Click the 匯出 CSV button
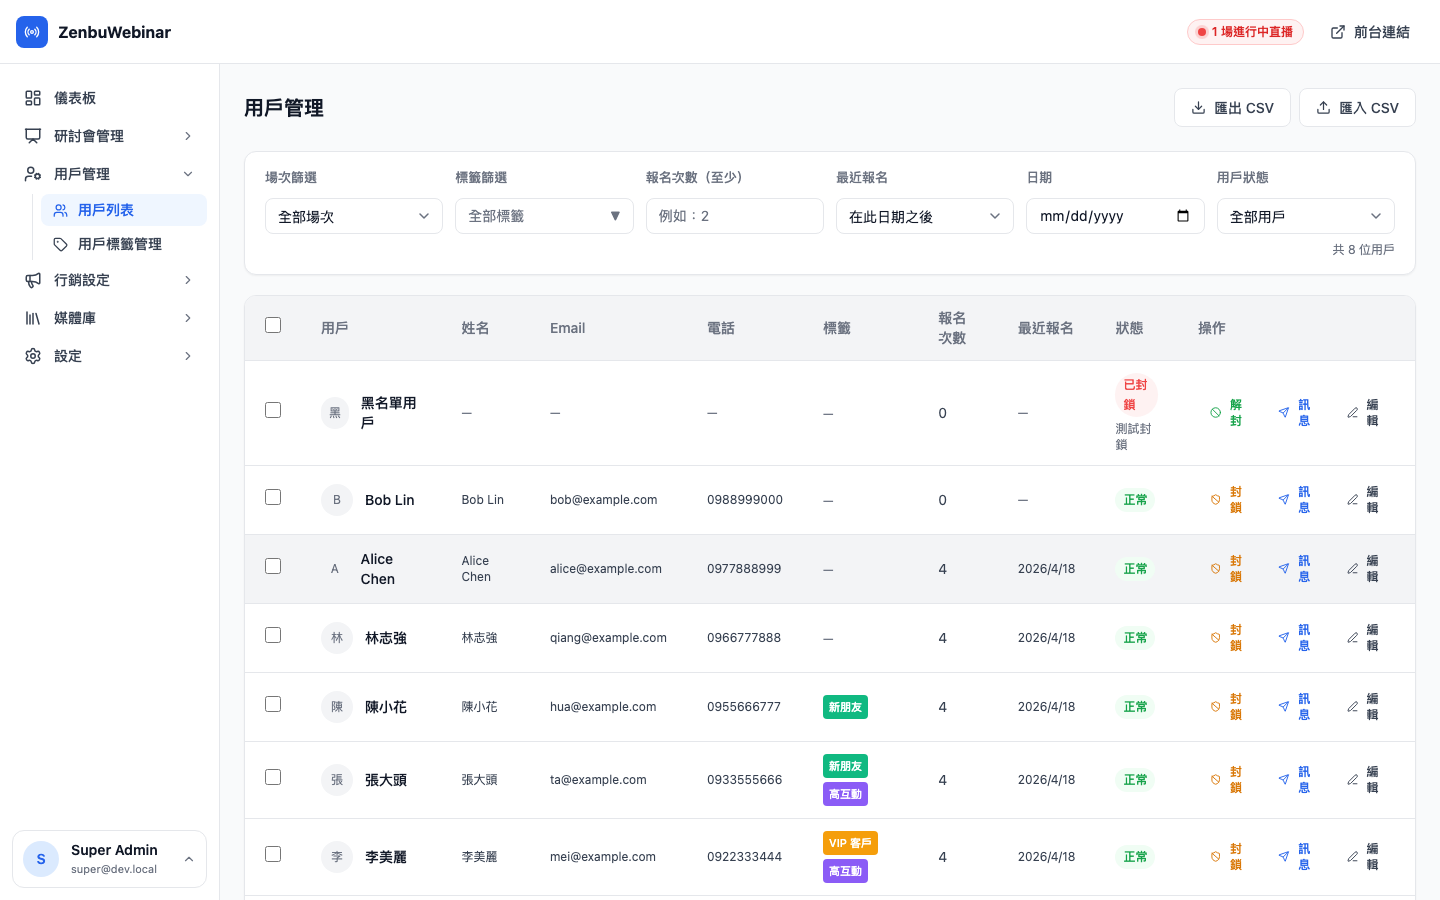Image resolution: width=1440 pixels, height=900 pixels. [1232, 107]
